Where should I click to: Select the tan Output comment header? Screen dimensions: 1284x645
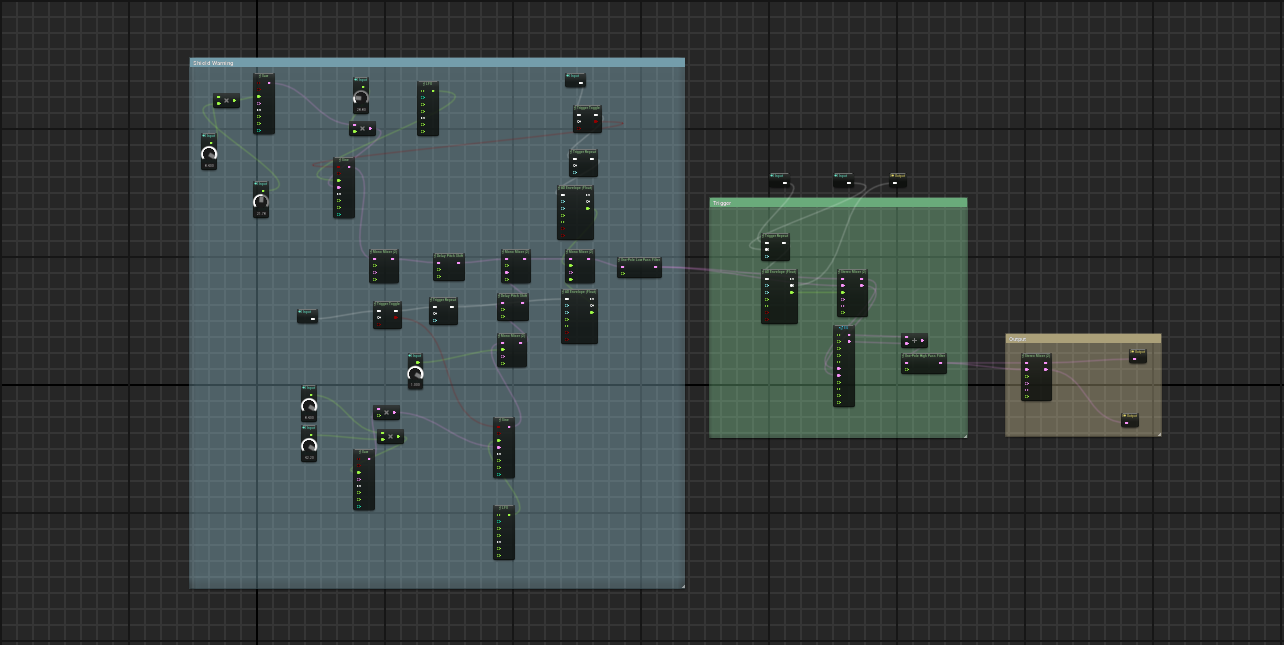[x=1083, y=339]
